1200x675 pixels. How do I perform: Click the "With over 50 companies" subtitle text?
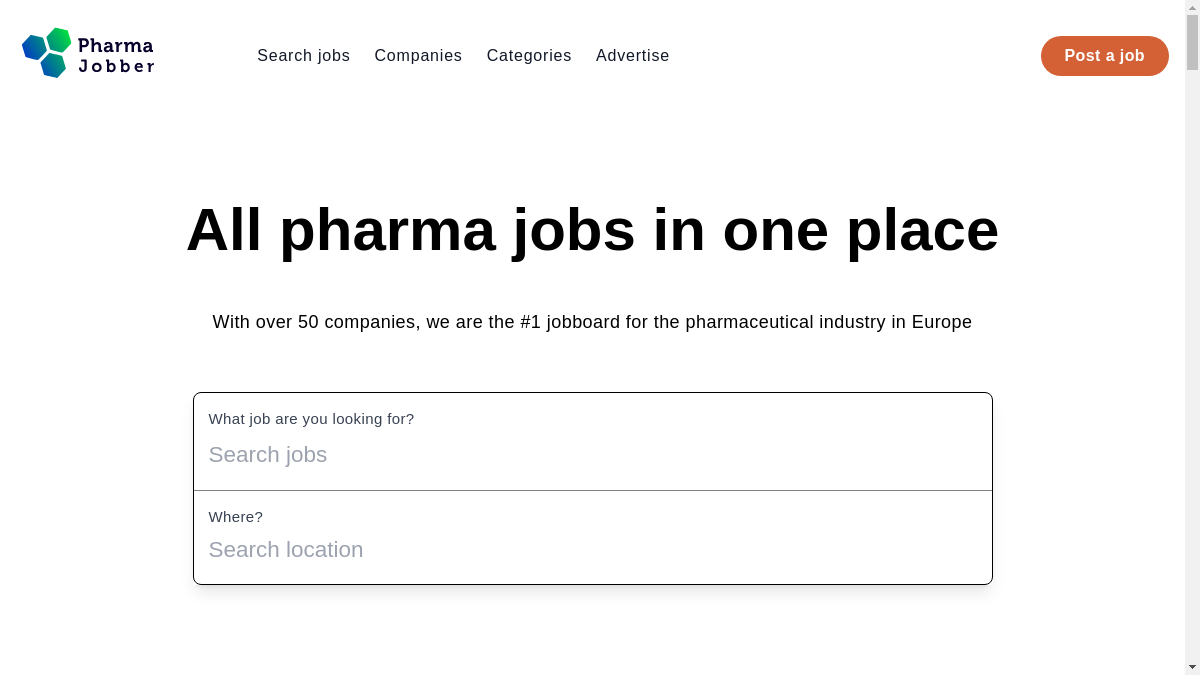click(592, 322)
